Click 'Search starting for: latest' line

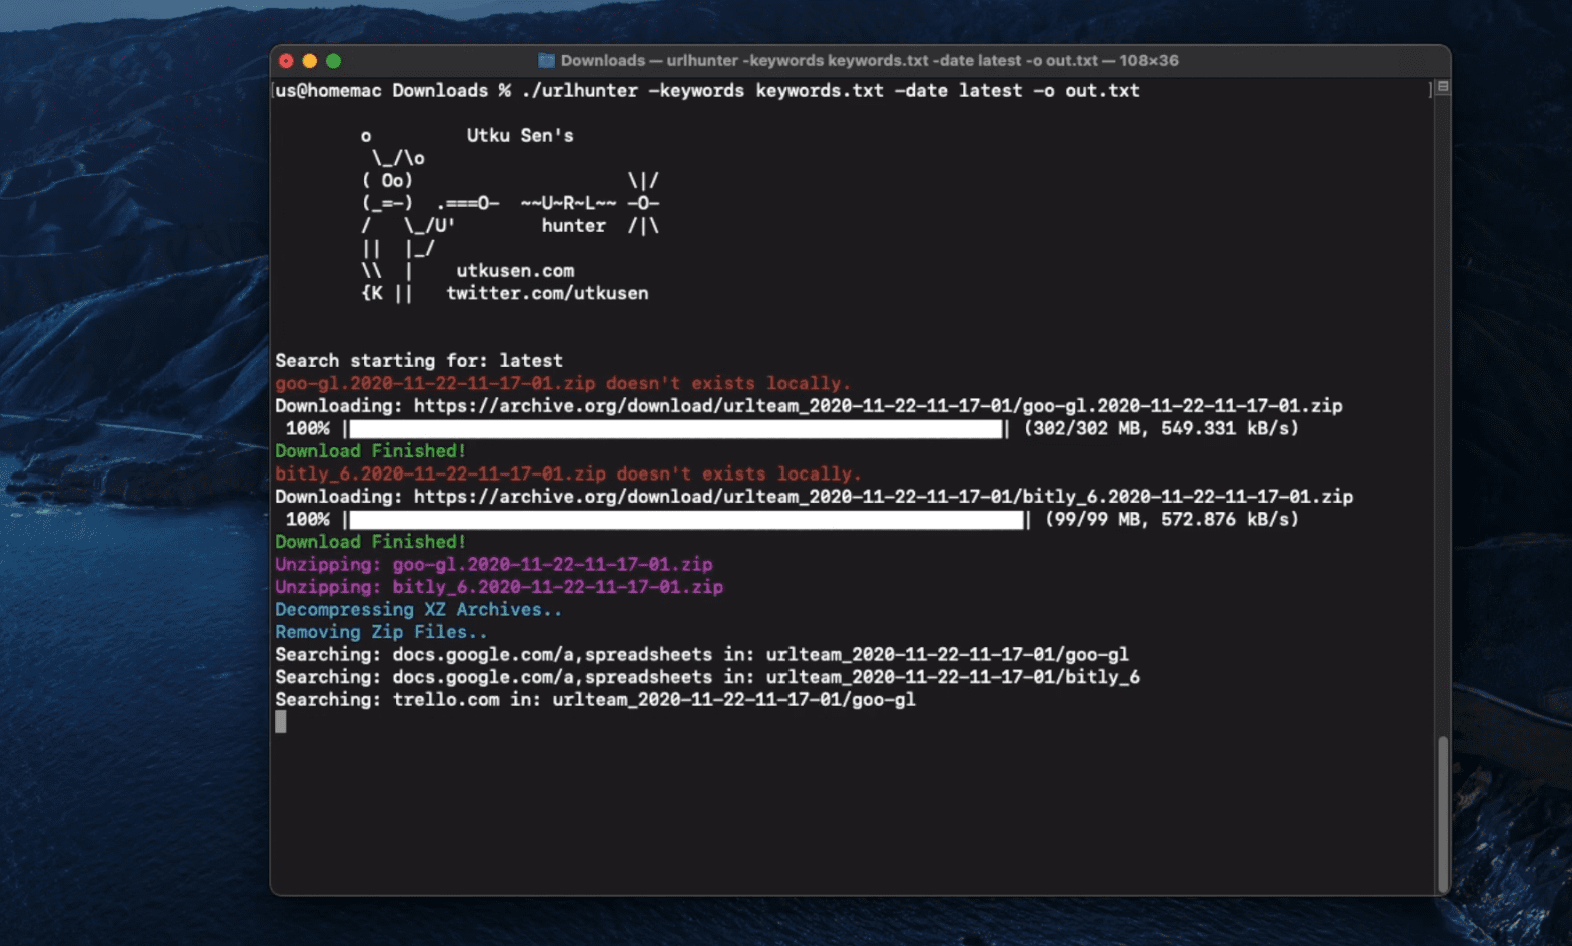(419, 361)
